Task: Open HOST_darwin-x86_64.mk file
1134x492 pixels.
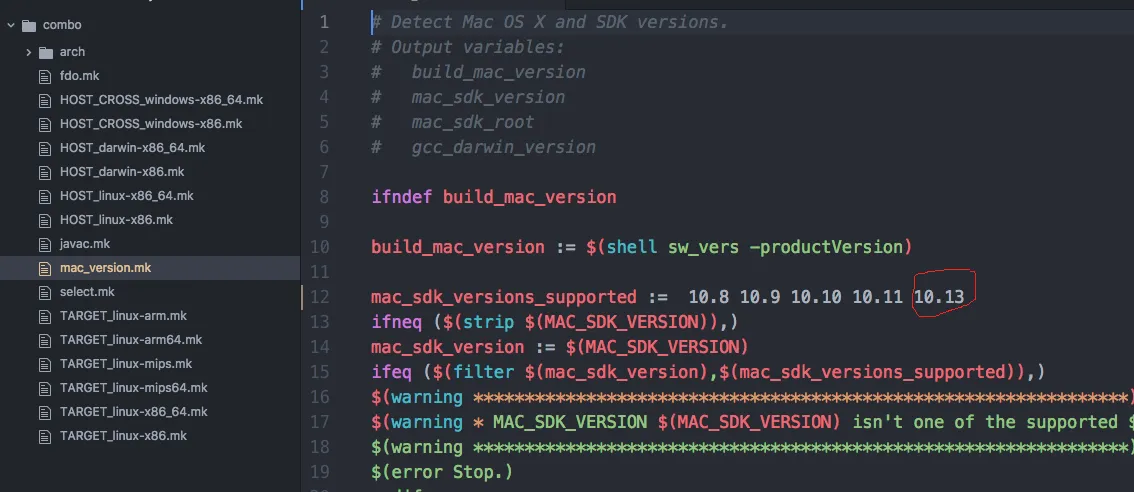Action: (132, 148)
